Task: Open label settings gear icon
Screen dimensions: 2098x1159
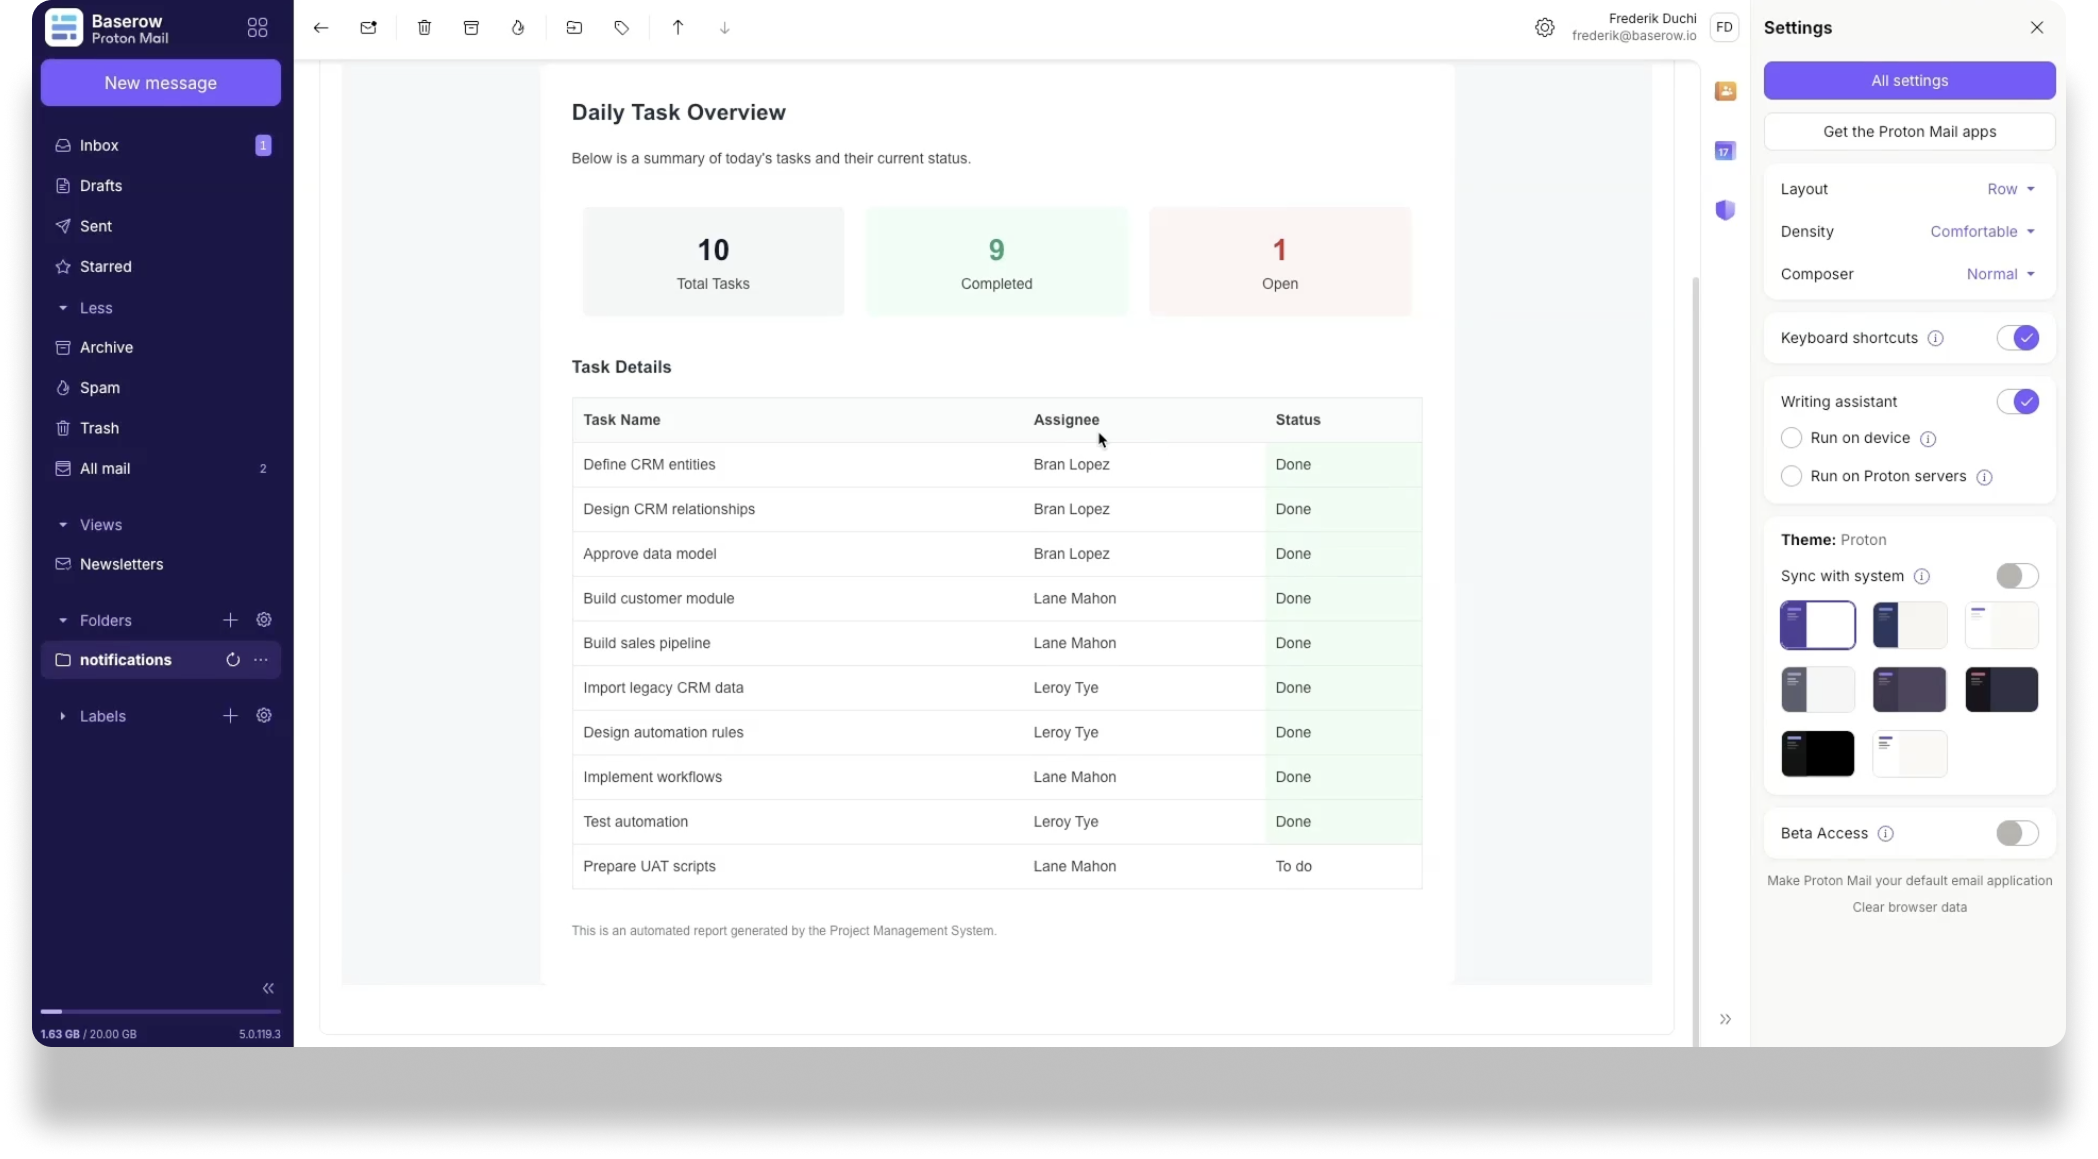Action: pyautogui.click(x=264, y=716)
